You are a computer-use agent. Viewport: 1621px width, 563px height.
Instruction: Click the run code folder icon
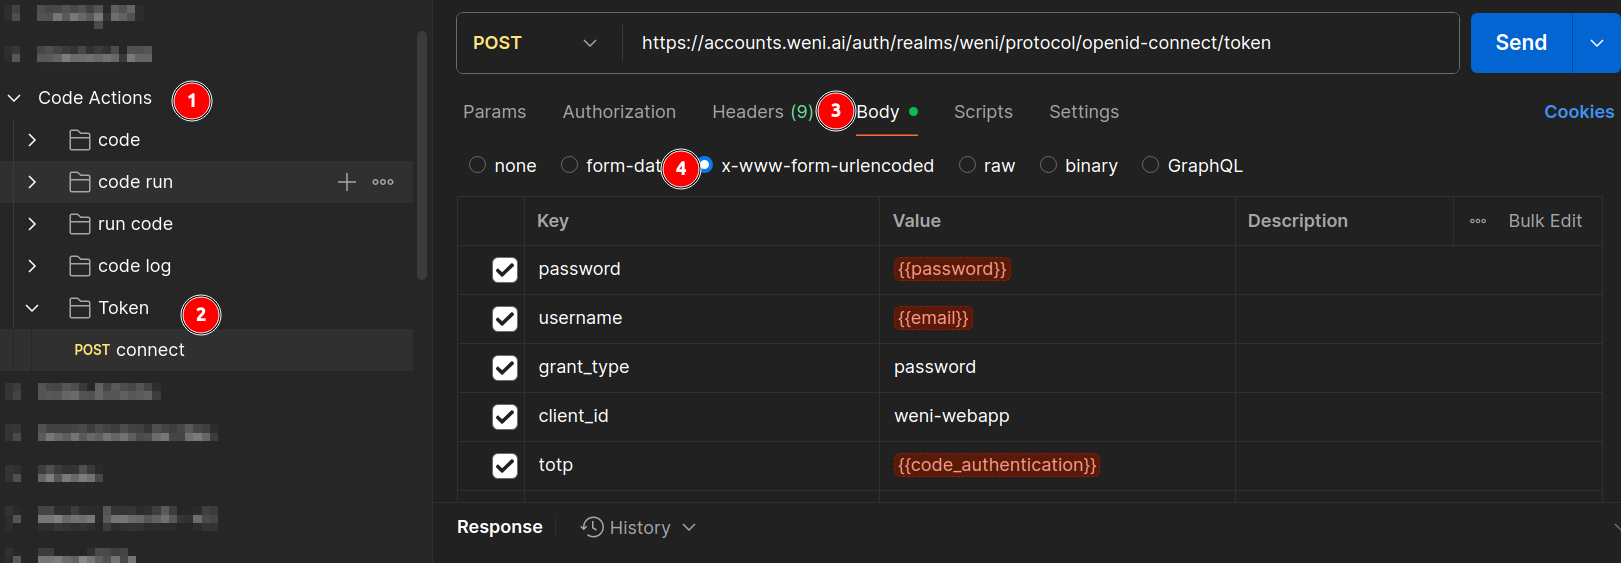click(x=80, y=224)
